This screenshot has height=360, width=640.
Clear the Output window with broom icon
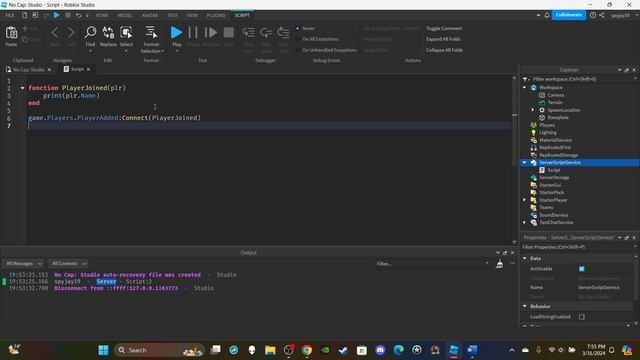coord(499,264)
